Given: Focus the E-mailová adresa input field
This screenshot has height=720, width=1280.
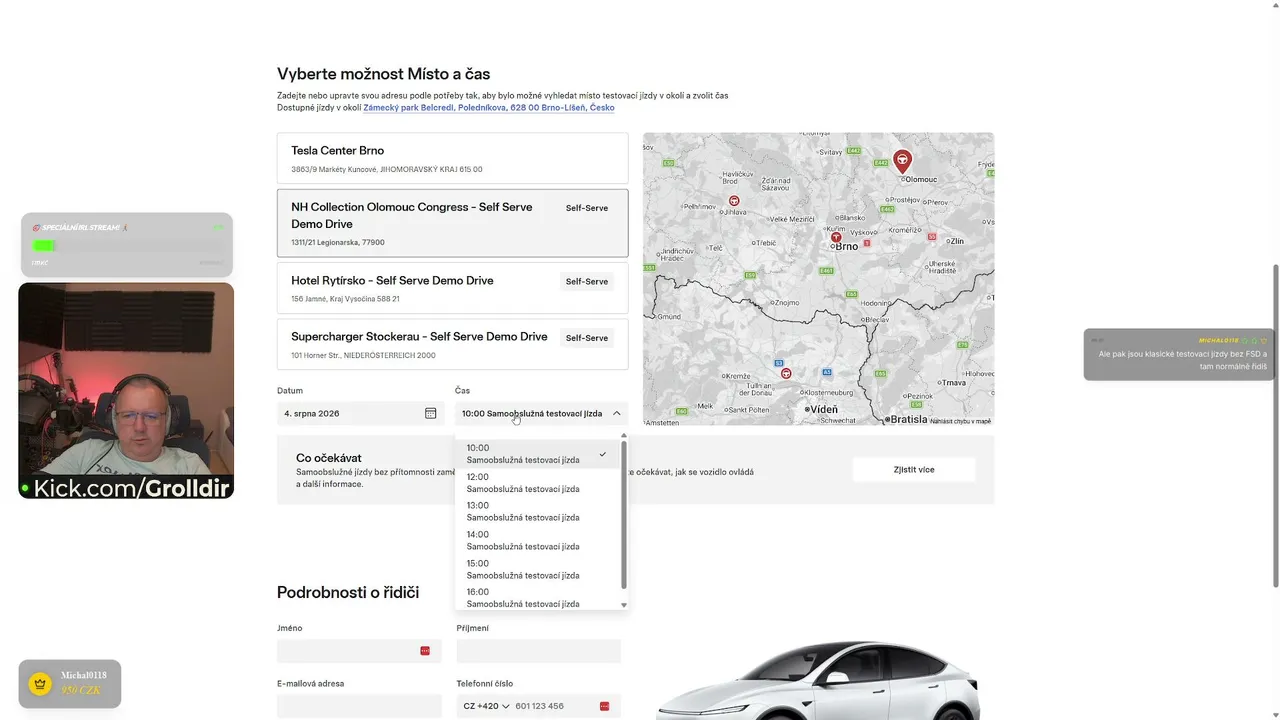Looking at the screenshot, I should pyautogui.click(x=359, y=706).
